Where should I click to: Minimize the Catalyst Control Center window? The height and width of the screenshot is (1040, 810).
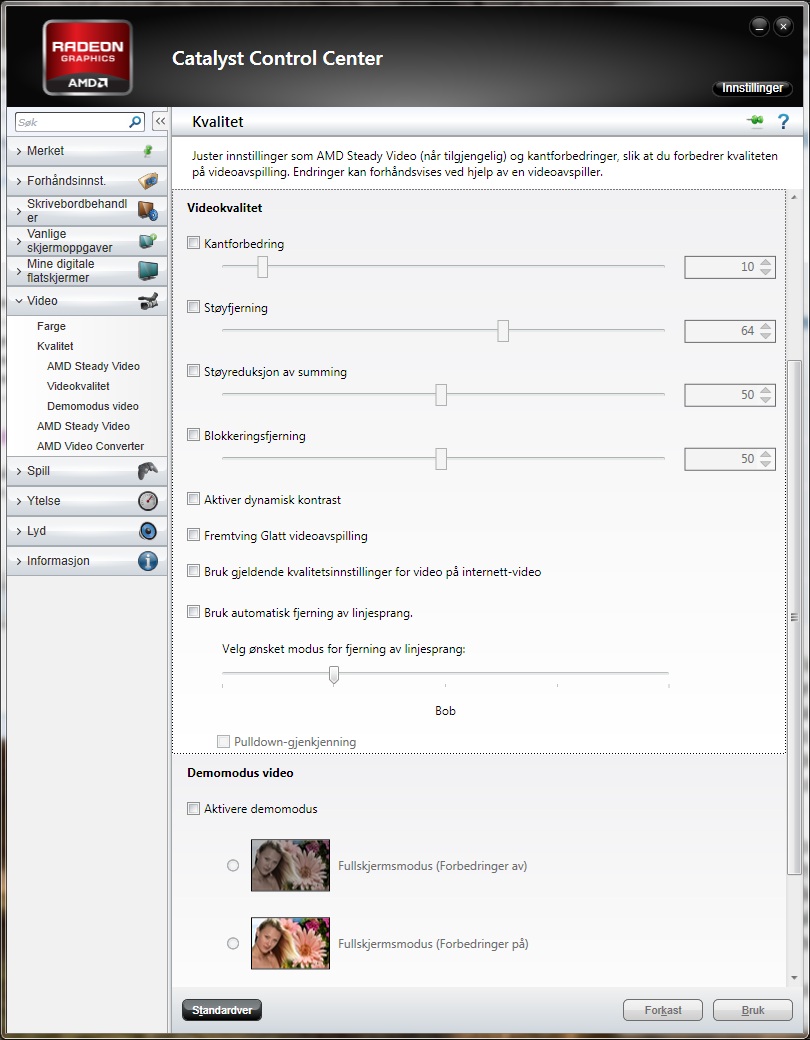pyautogui.click(x=759, y=27)
